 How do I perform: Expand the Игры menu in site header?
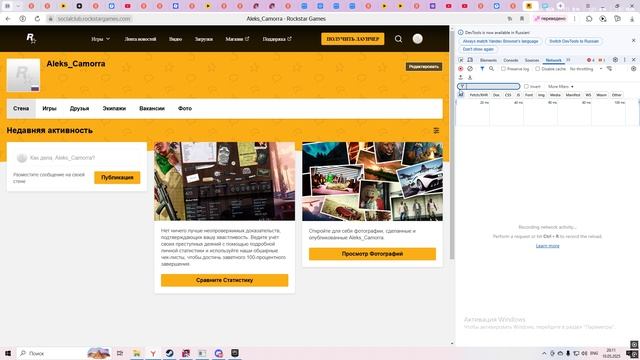click(100, 39)
